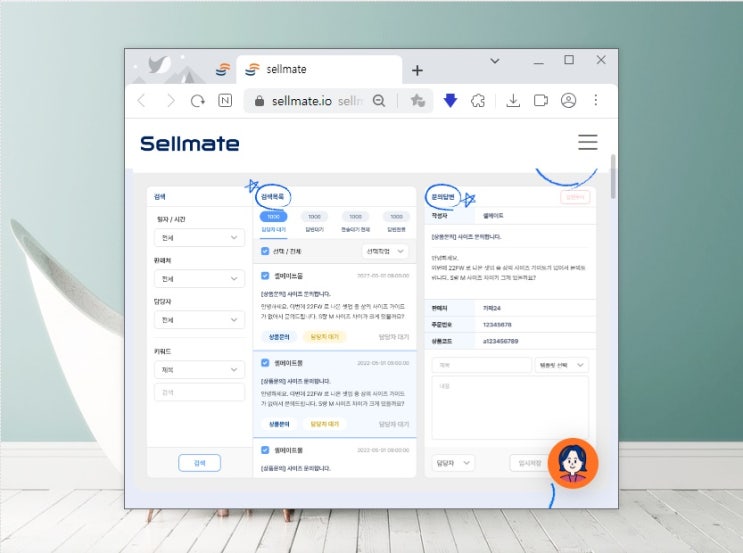Expand the 키워드 제목 dropdown
This screenshot has width=743, height=553.
point(199,370)
